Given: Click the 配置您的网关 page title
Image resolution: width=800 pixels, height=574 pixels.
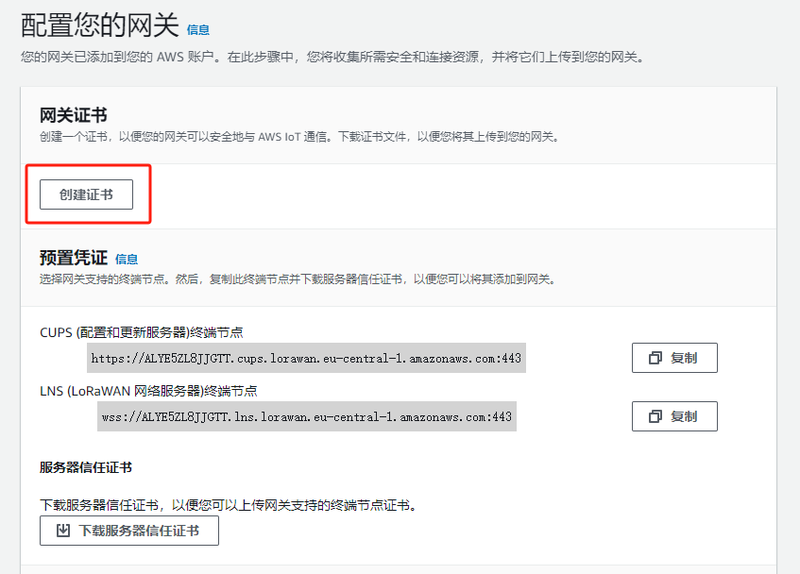Looking at the screenshot, I should (x=99, y=26).
